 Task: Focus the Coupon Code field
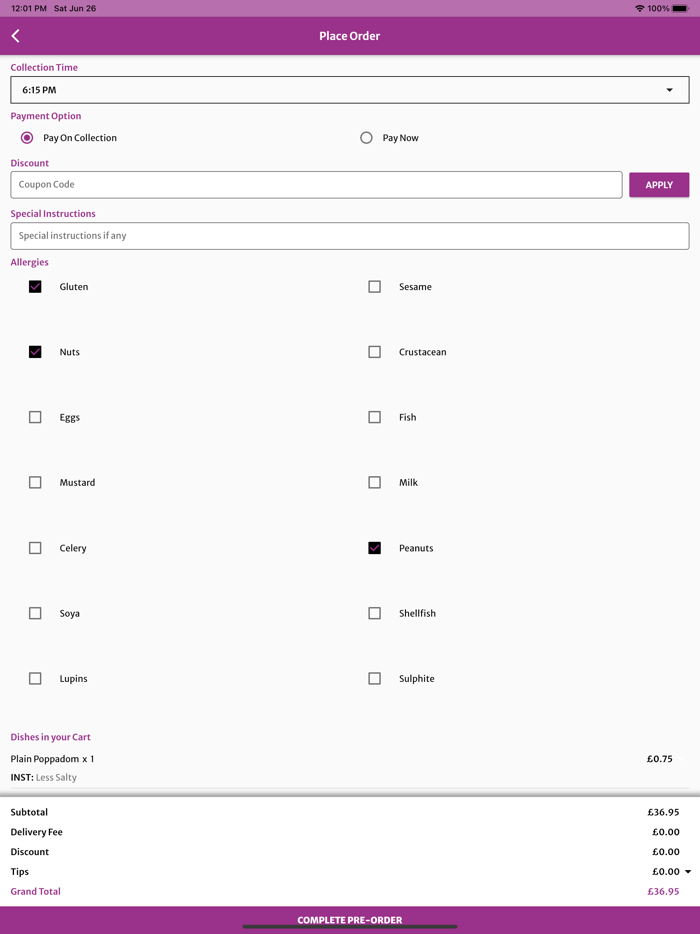tap(316, 185)
